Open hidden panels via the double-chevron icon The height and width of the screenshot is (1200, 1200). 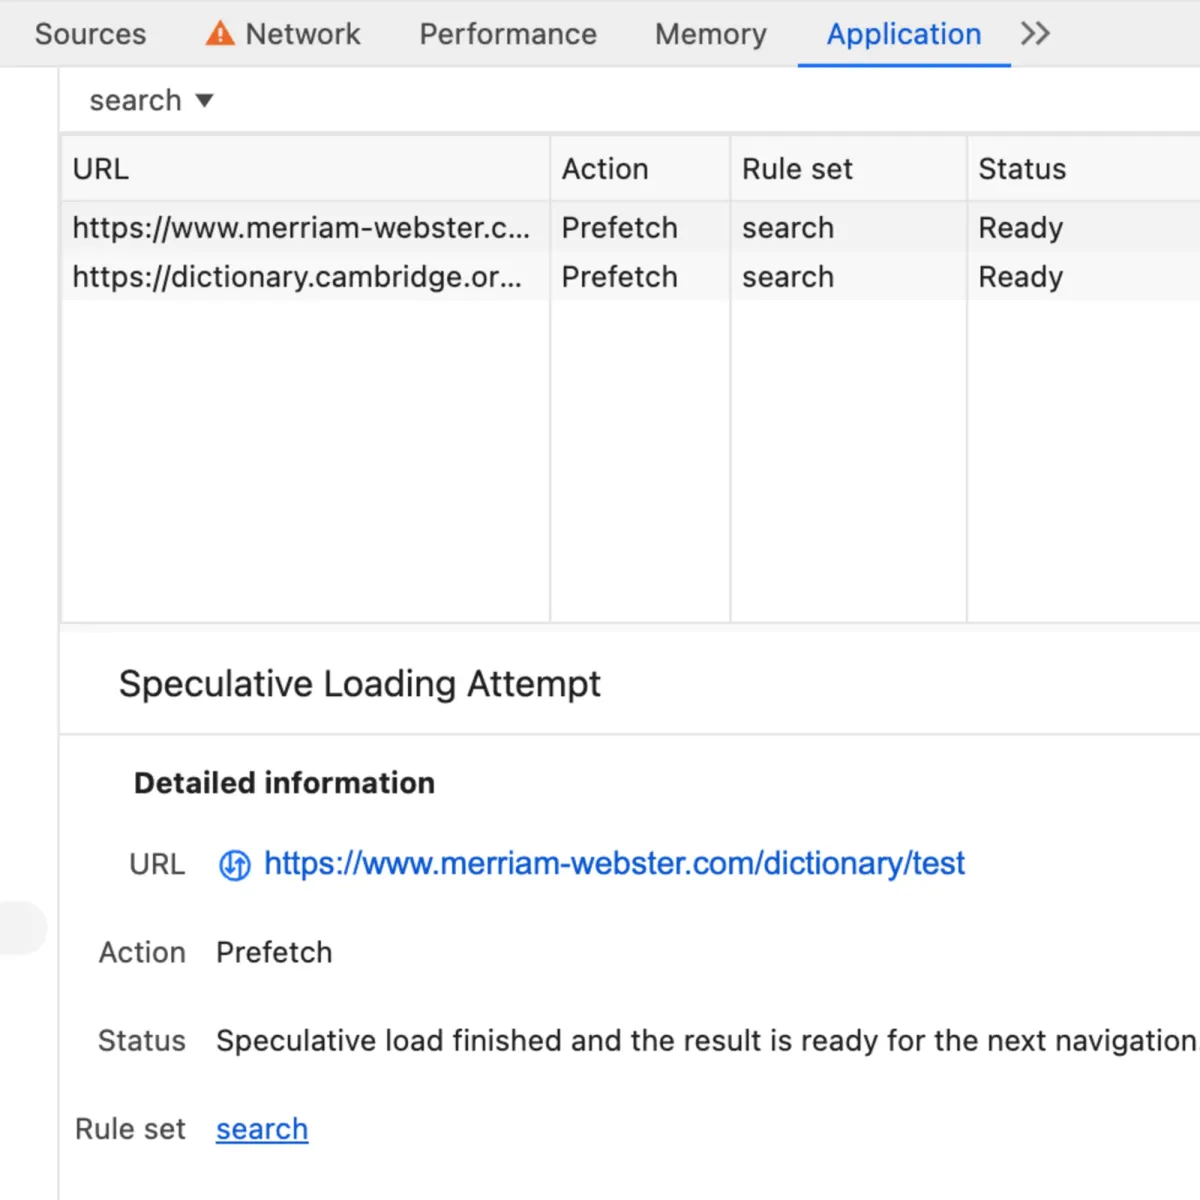(x=1035, y=33)
